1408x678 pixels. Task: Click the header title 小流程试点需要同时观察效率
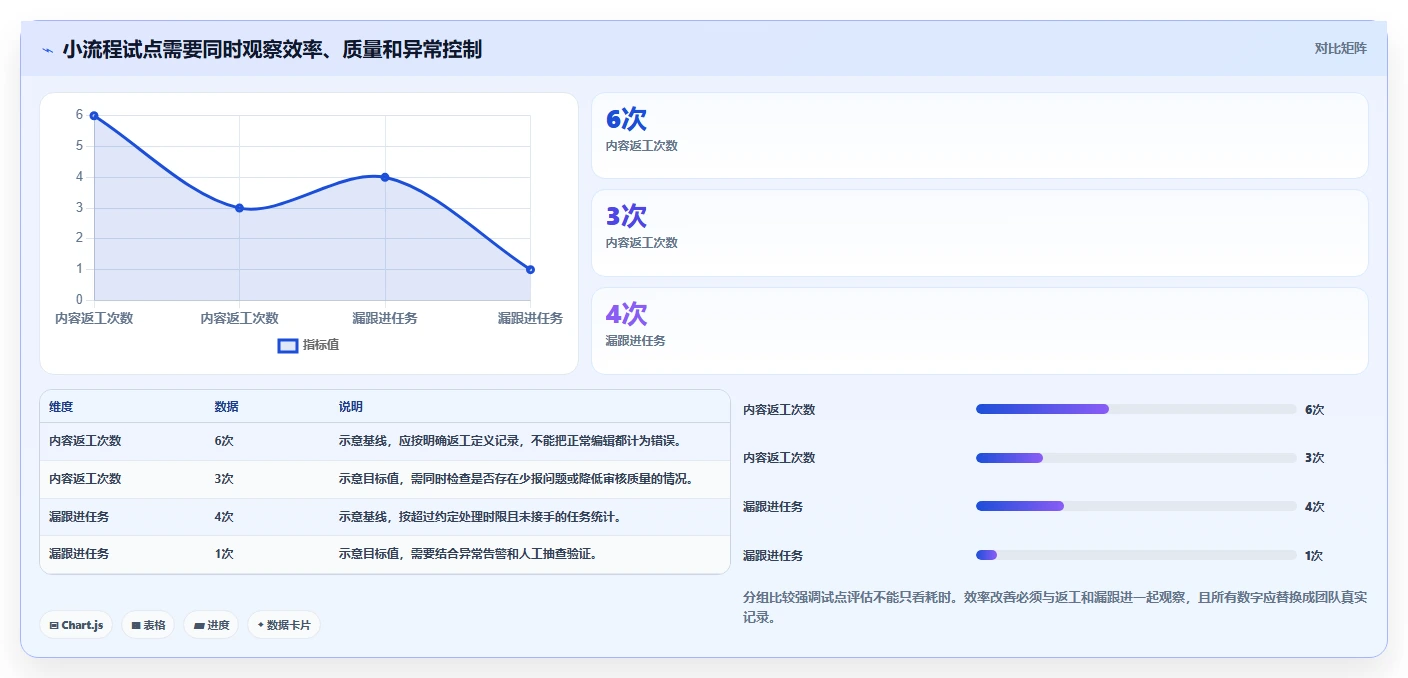(272, 49)
